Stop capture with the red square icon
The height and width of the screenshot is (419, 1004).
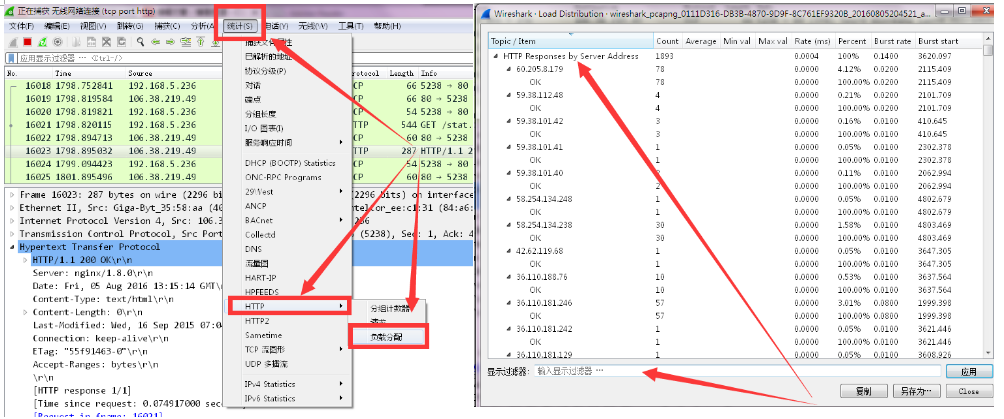coord(28,42)
